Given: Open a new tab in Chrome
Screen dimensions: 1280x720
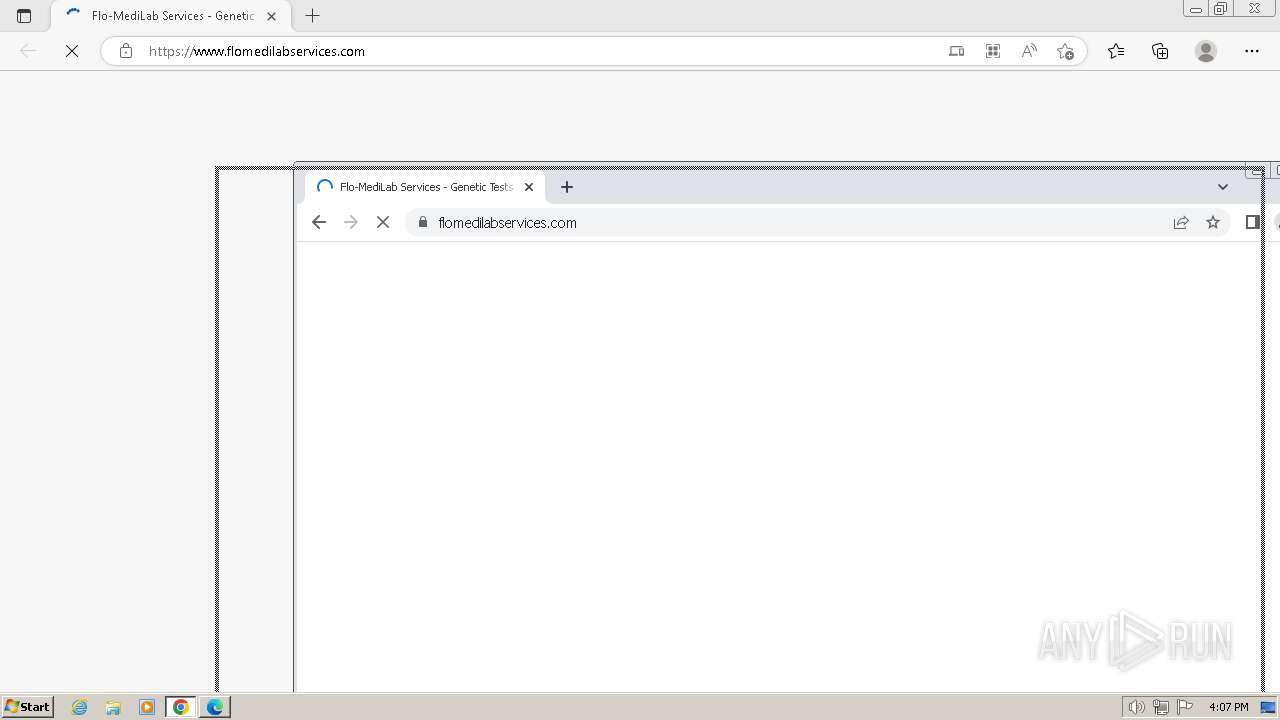Looking at the screenshot, I should [x=567, y=187].
